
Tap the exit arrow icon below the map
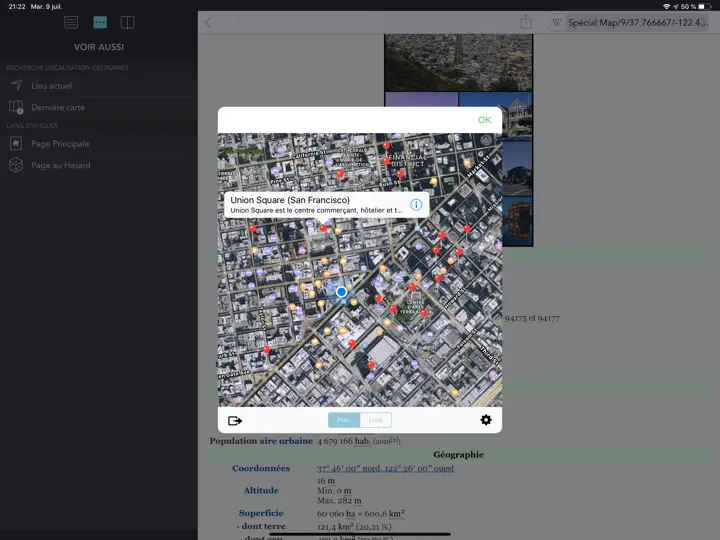pos(235,420)
